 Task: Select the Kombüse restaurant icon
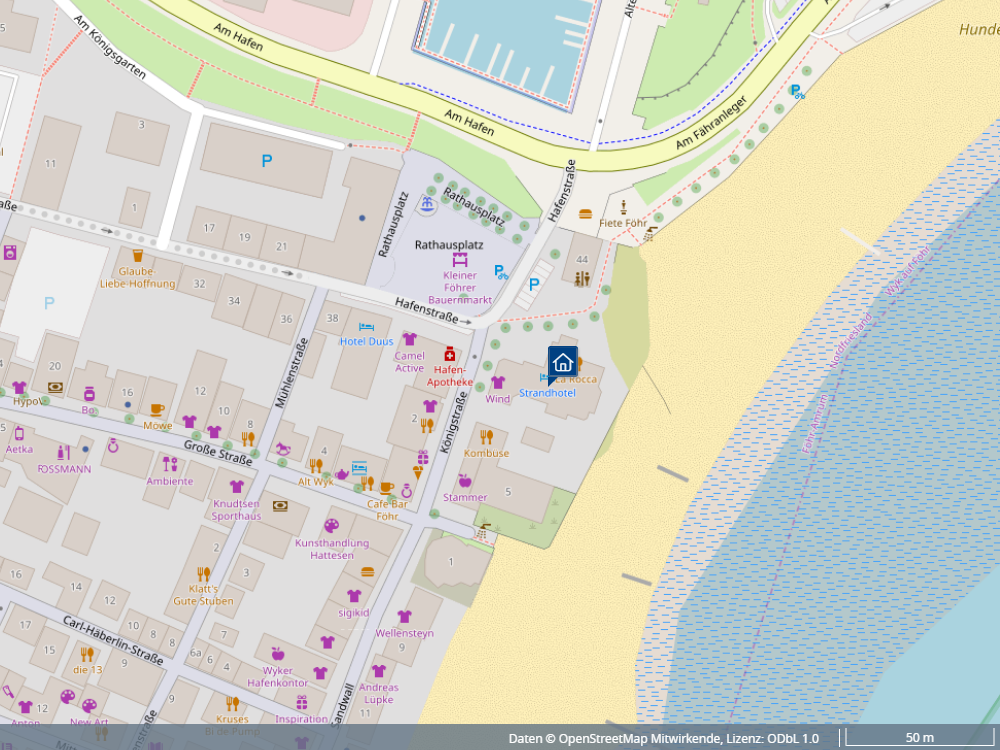(487, 437)
